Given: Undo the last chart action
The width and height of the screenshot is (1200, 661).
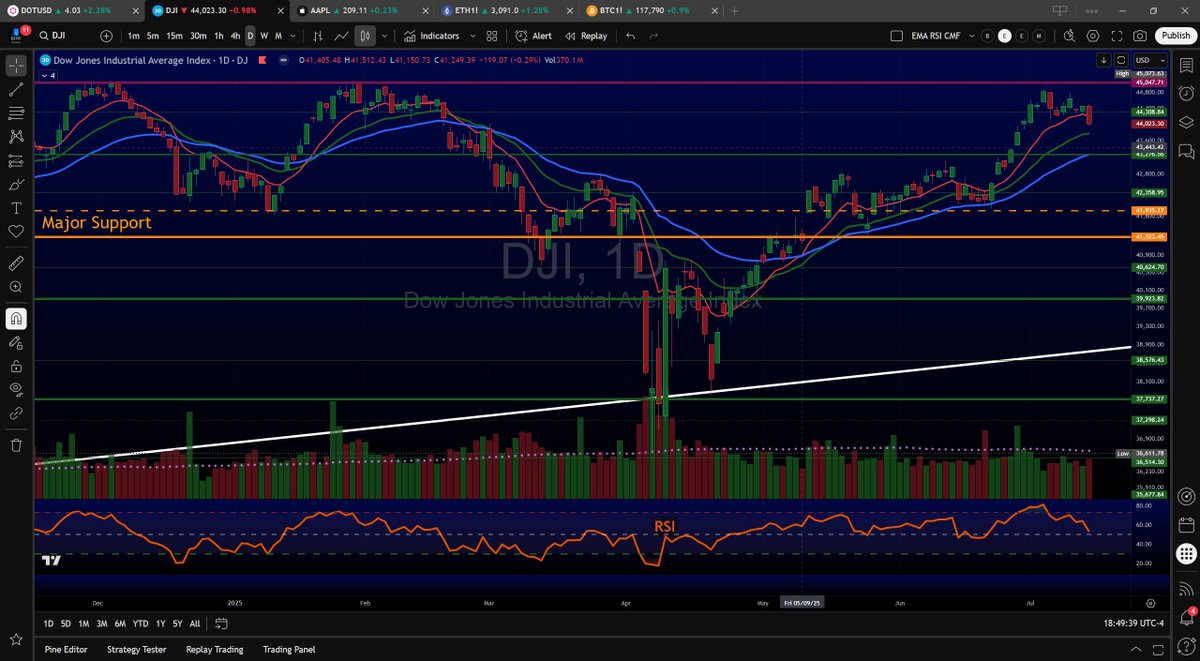Looking at the screenshot, I should [630, 36].
